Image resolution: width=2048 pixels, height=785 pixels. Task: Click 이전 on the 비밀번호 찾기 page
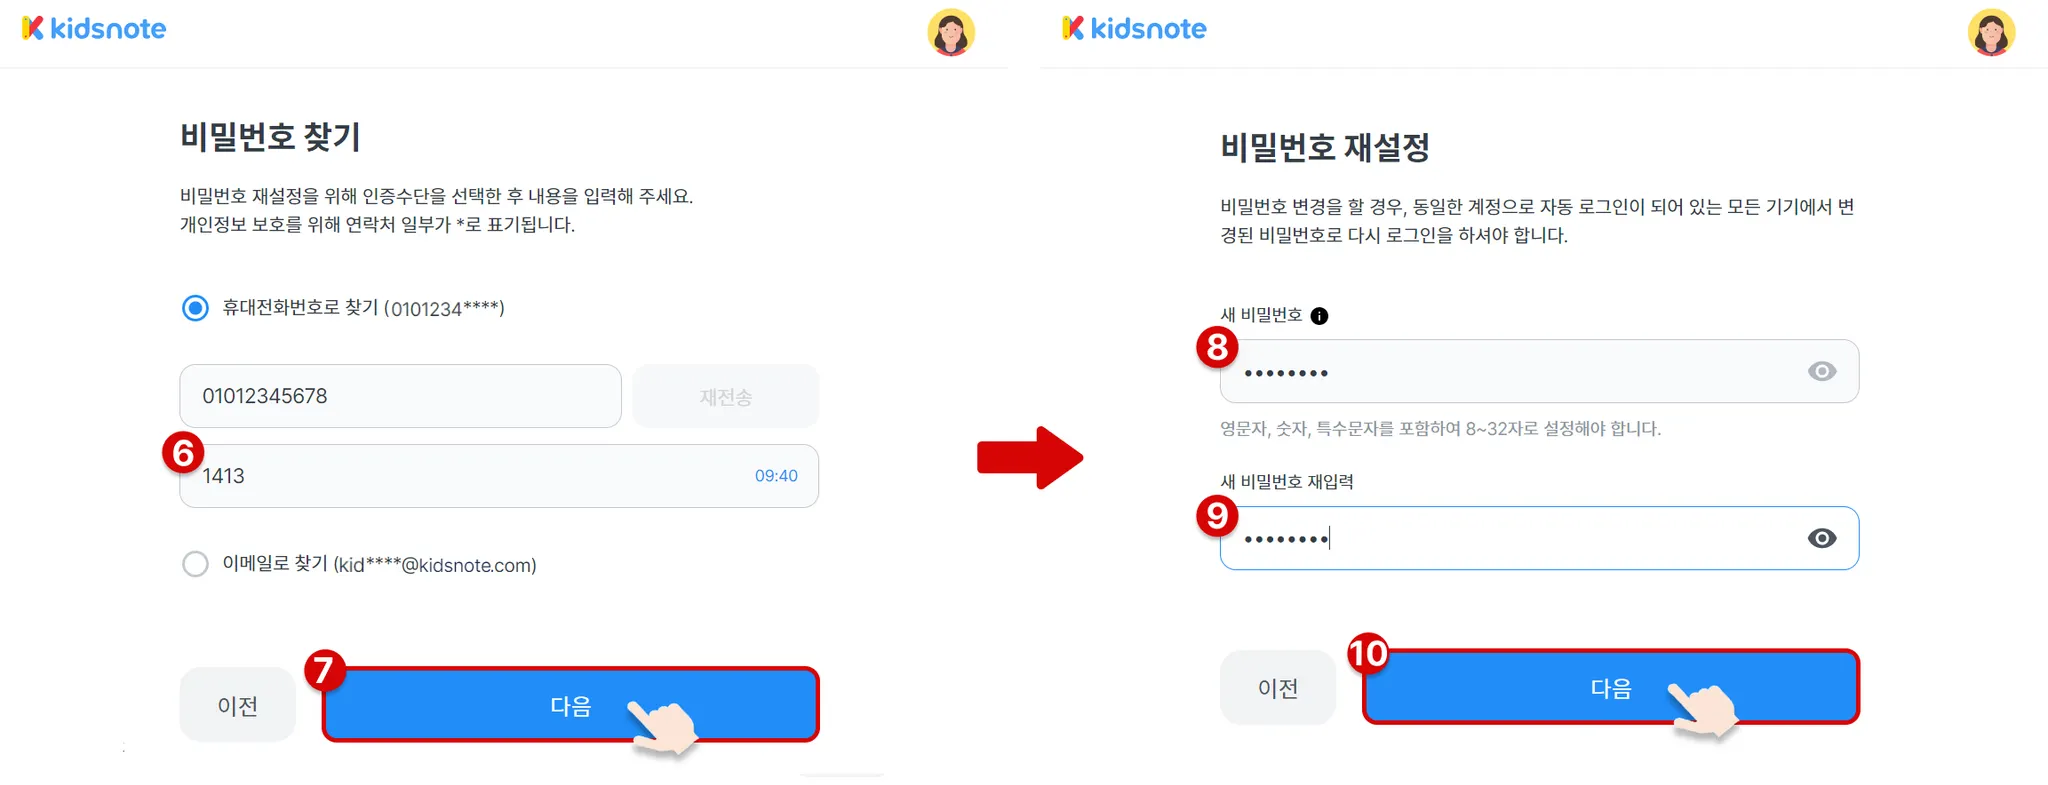click(x=238, y=705)
